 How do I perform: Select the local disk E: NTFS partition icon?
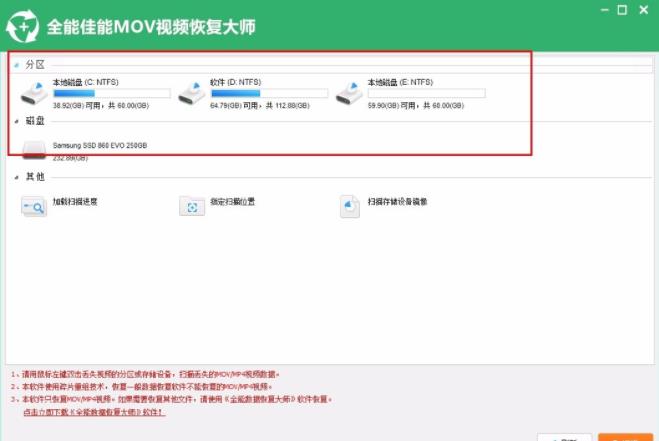coord(348,93)
